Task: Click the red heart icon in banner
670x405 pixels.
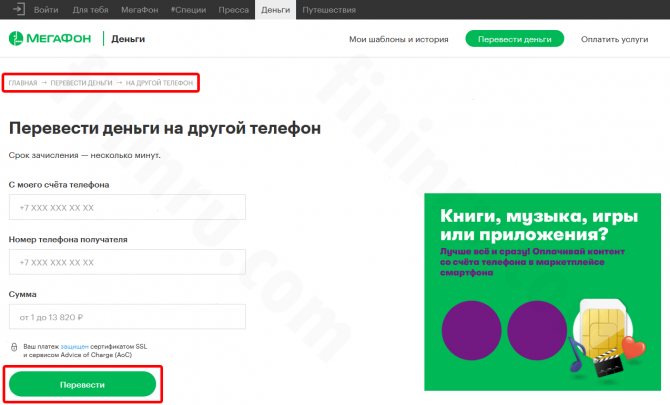Action: click(x=634, y=348)
